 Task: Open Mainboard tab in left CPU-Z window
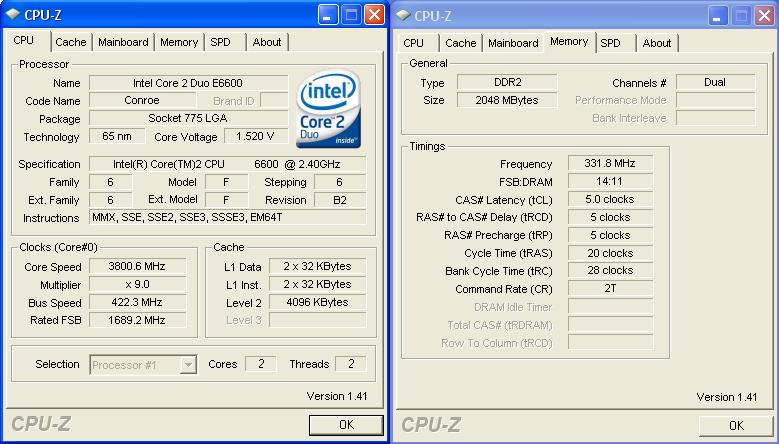pos(123,43)
